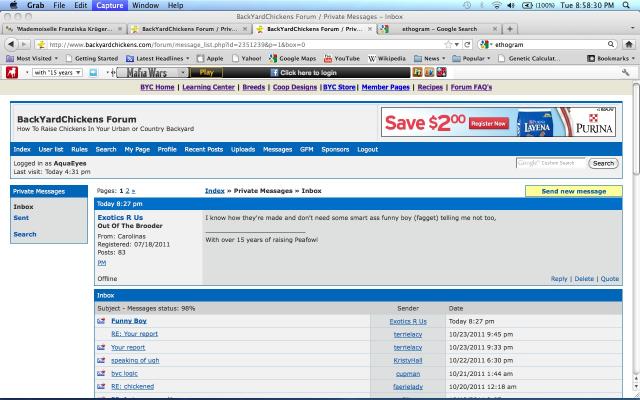Click the Send new message button
Screen dimensions: 640x400
tap(573, 190)
